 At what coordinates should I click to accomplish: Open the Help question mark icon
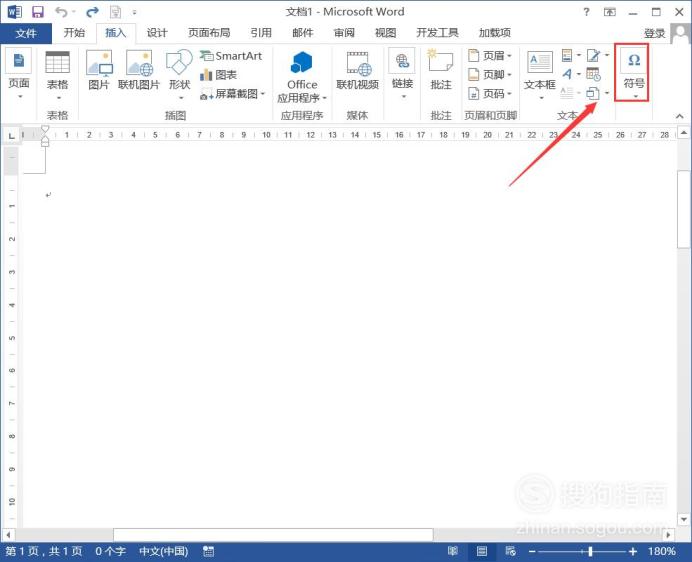click(x=586, y=12)
